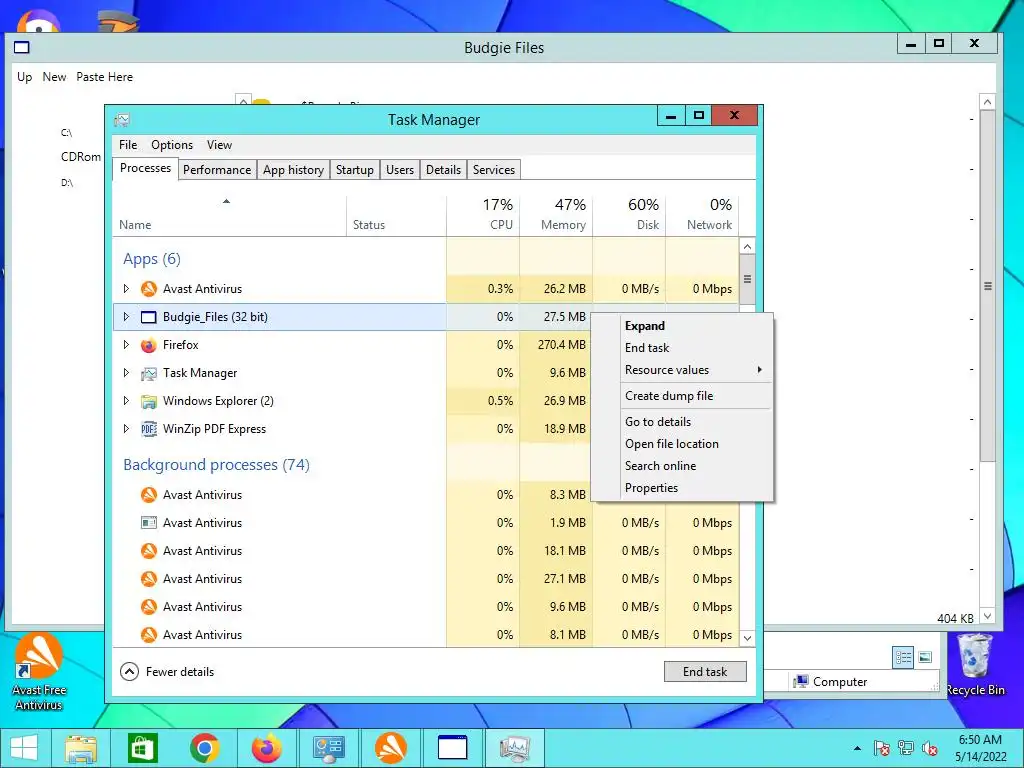
Task: Open the Avast Free Antivirus desktop shortcut
Action: pyautogui.click(x=39, y=671)
